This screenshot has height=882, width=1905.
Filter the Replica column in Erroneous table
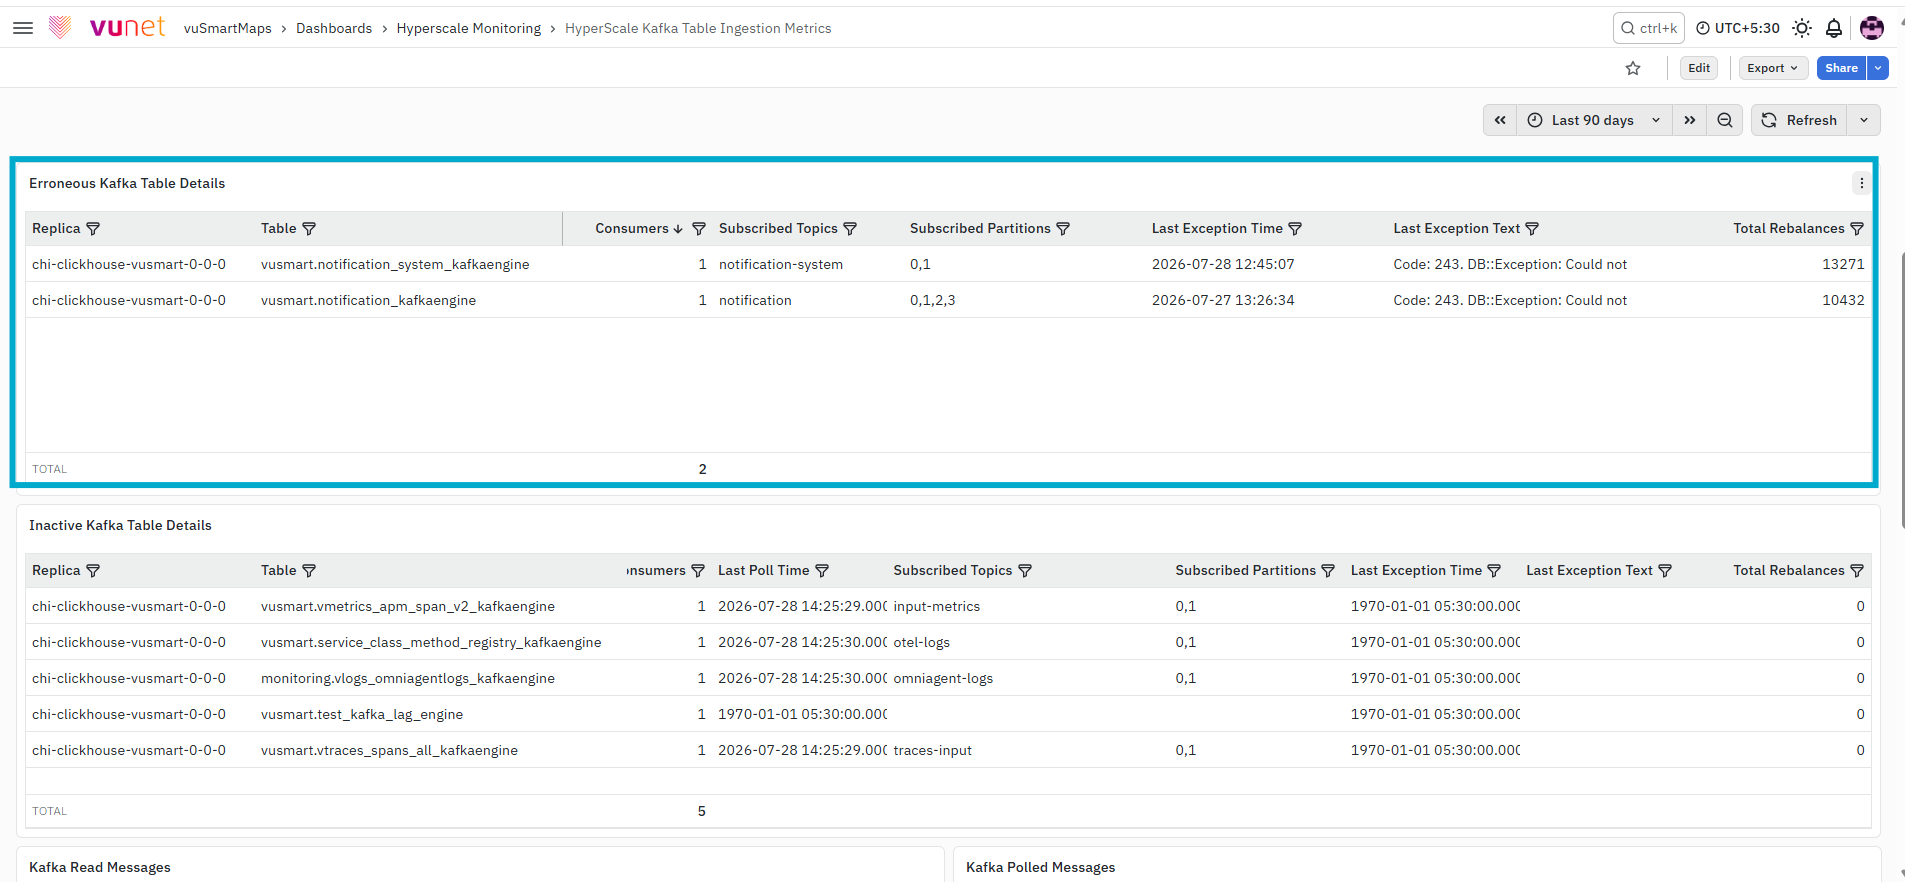pos(93,229)
